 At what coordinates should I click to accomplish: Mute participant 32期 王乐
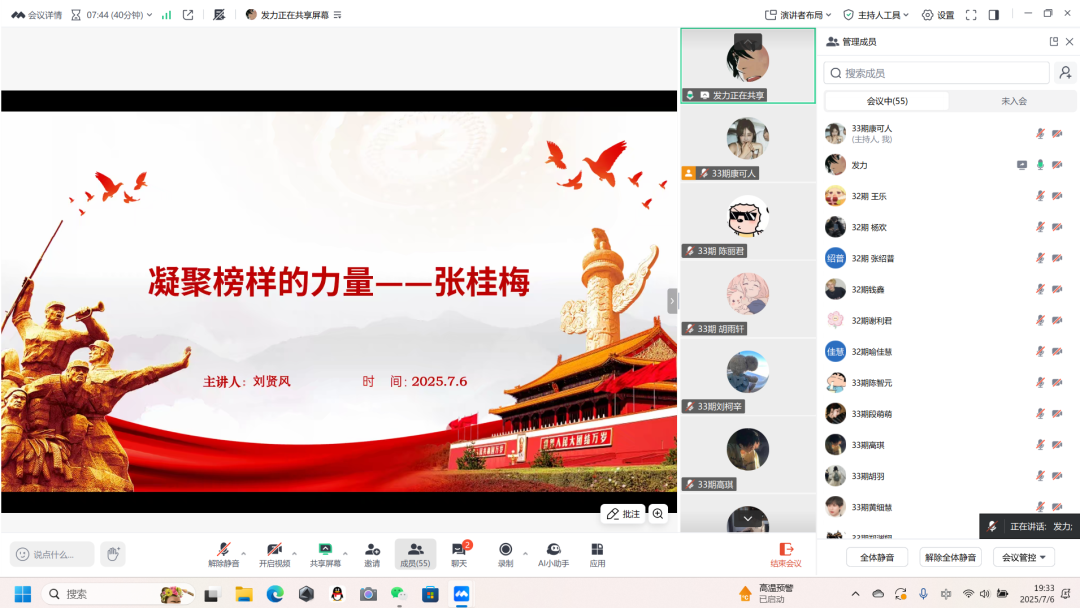point(1040,196)
